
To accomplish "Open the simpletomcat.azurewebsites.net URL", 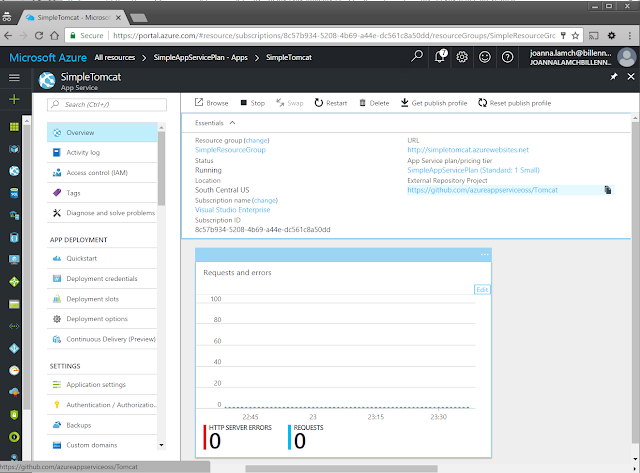I will [468, 150].
